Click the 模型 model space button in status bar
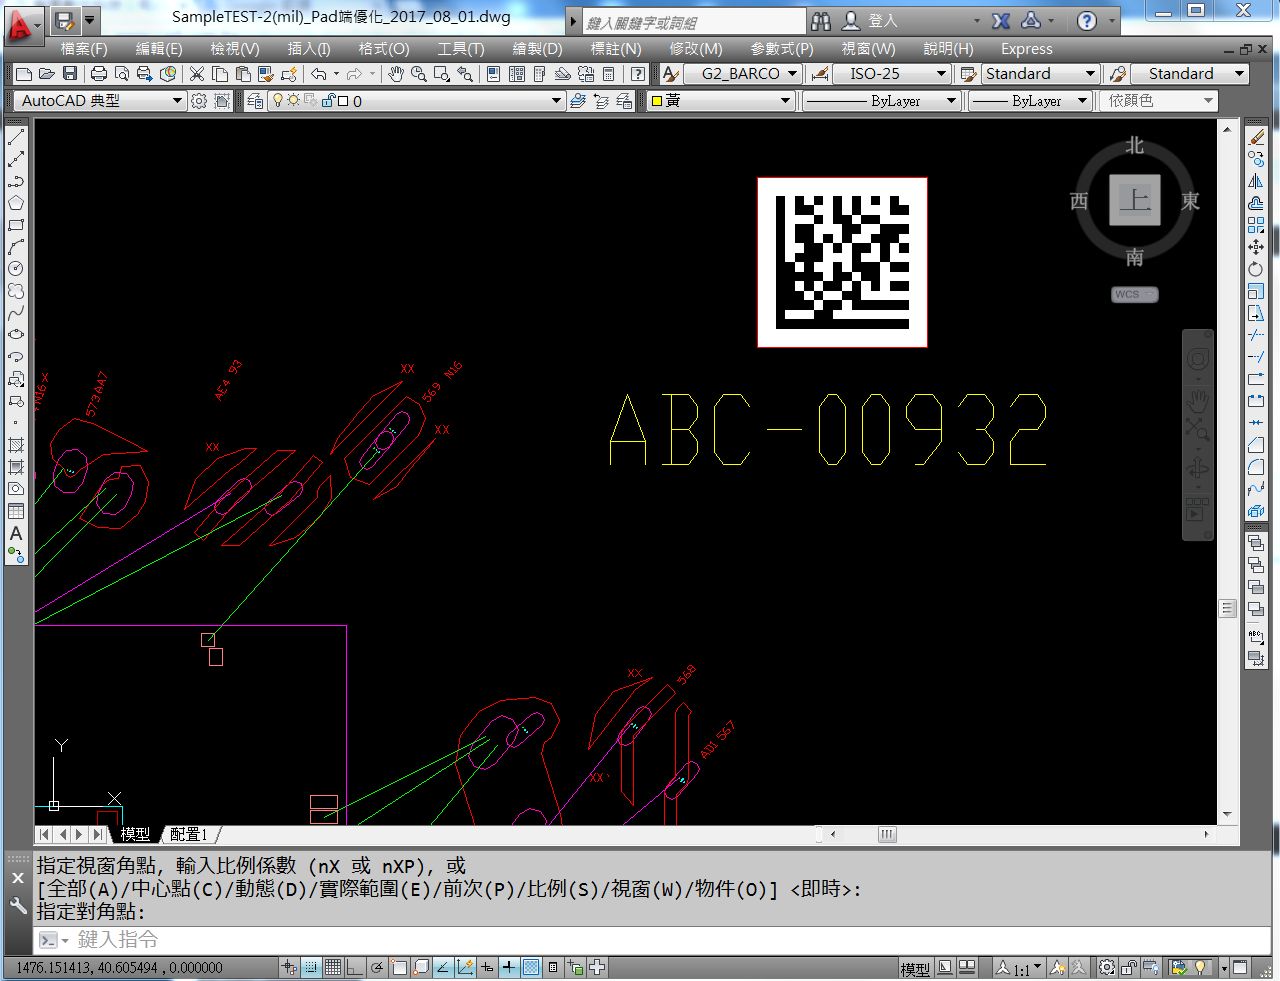Viewport: 1280px width, 981px height. [x=915, y=968]
